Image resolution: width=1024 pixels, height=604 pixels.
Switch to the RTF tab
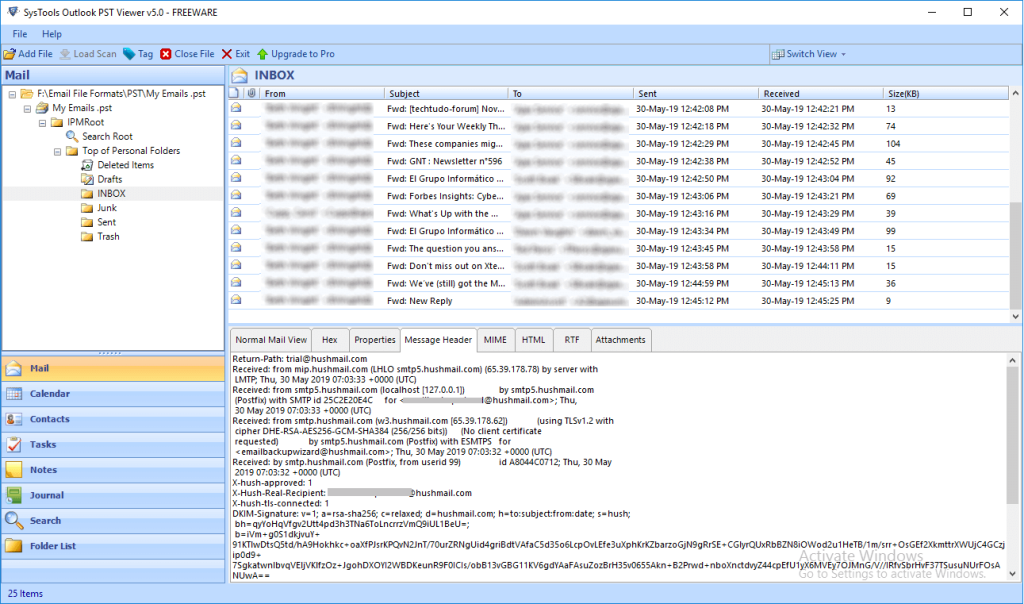(572, 340)
